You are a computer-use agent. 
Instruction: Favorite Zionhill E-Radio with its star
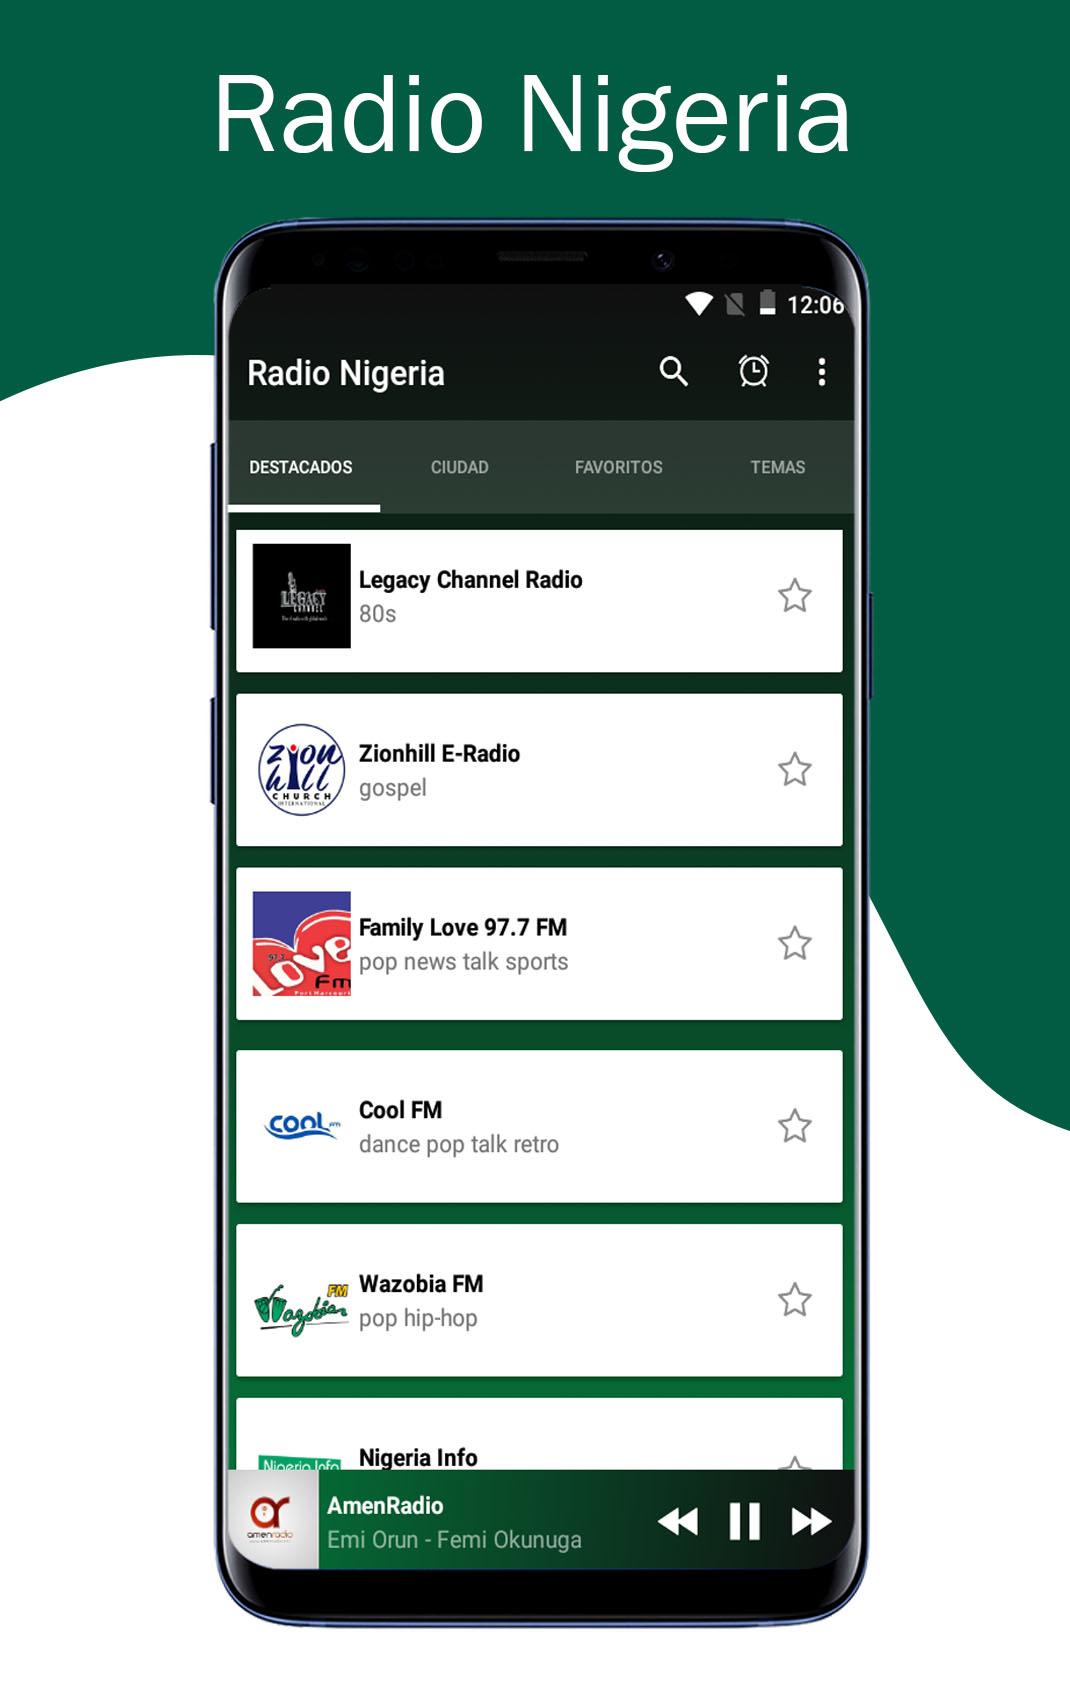point(795,770)
